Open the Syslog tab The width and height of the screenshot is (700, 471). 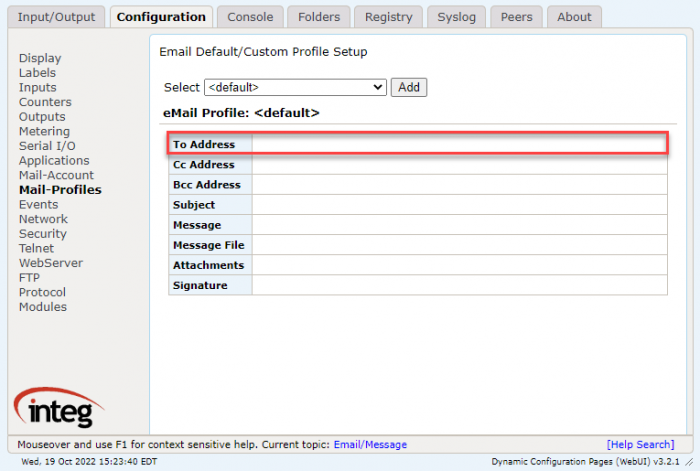tap(456, 17)
